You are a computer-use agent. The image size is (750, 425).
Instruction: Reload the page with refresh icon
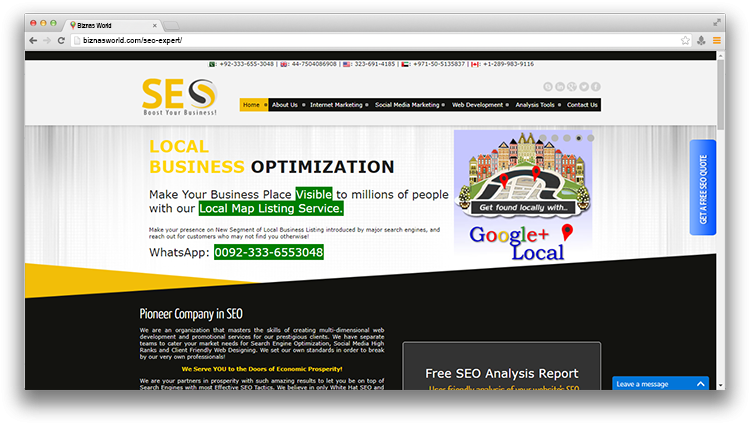[62, 40]
